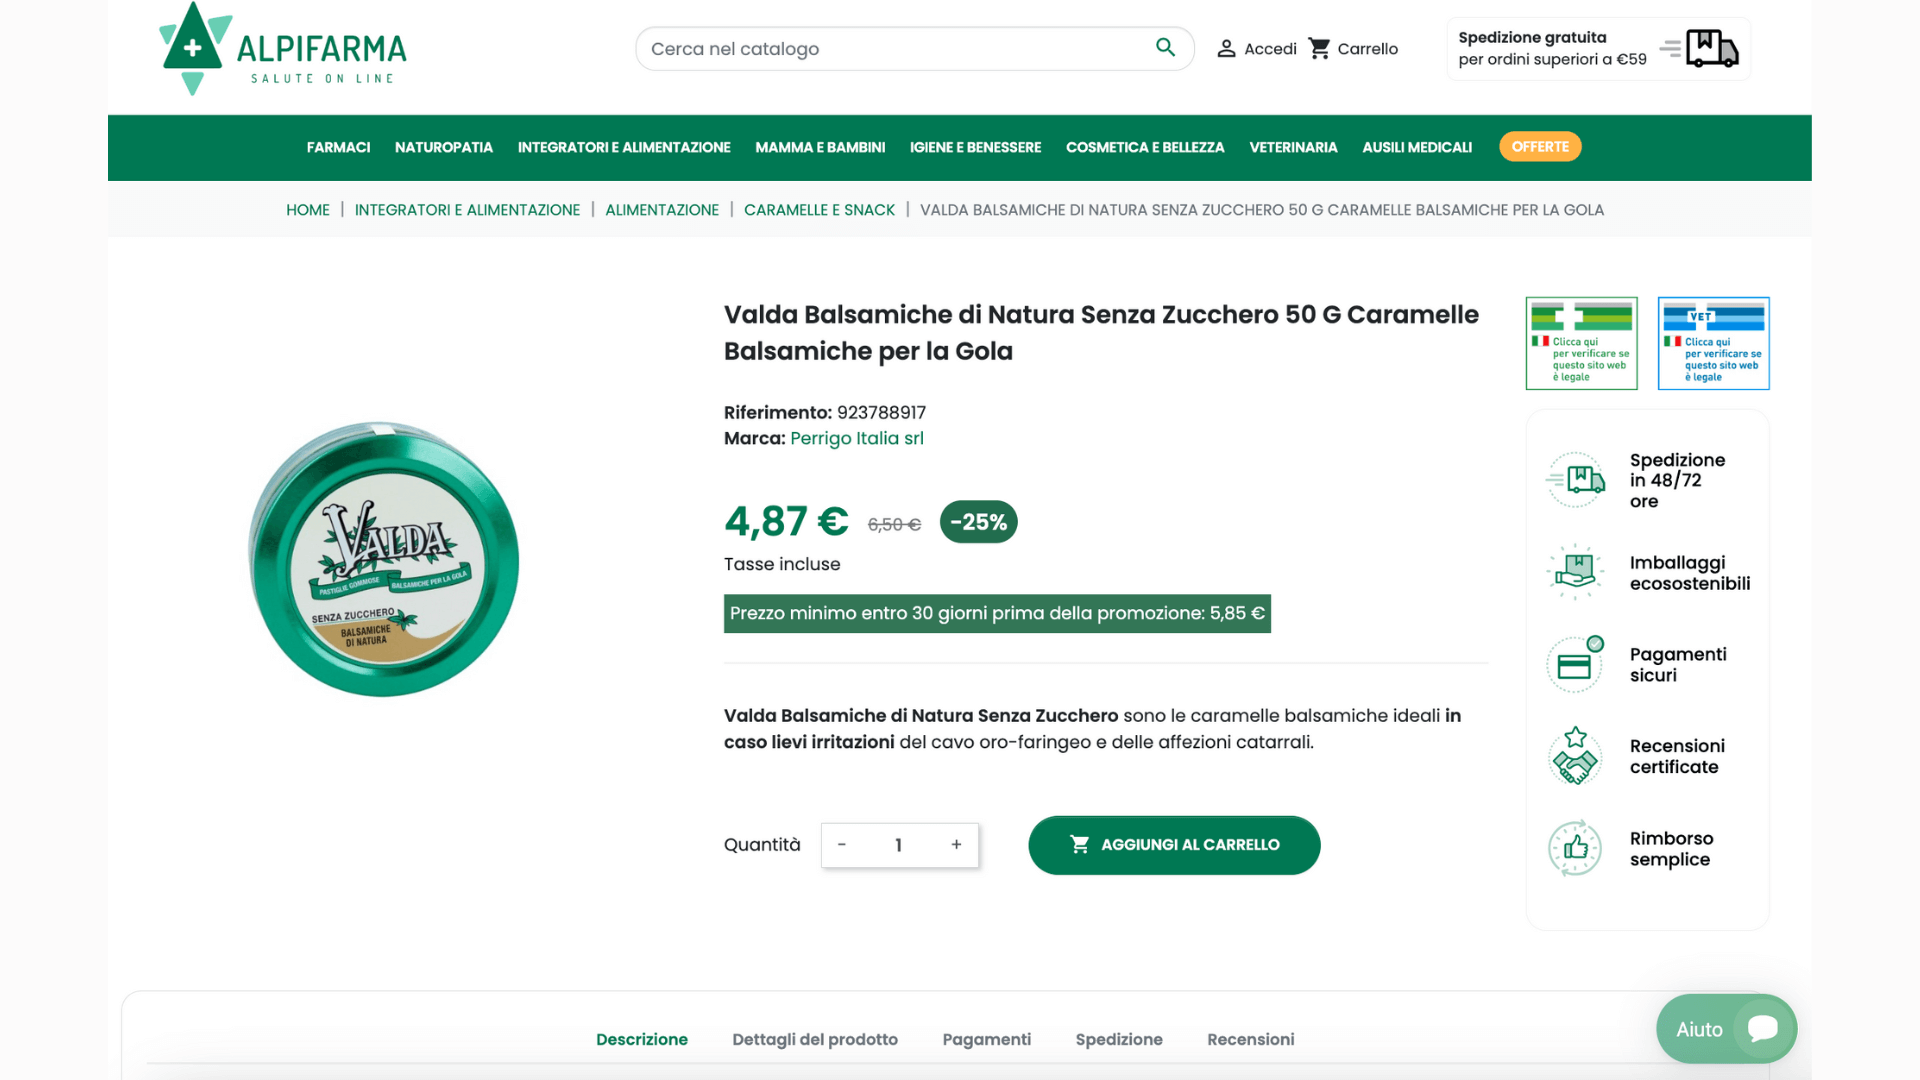Image resolution: width=1920 pixels, height=1080 pixels.
Task: Open Integratori e Alimentazione breadcrumb link
Action: pos(467,210)
